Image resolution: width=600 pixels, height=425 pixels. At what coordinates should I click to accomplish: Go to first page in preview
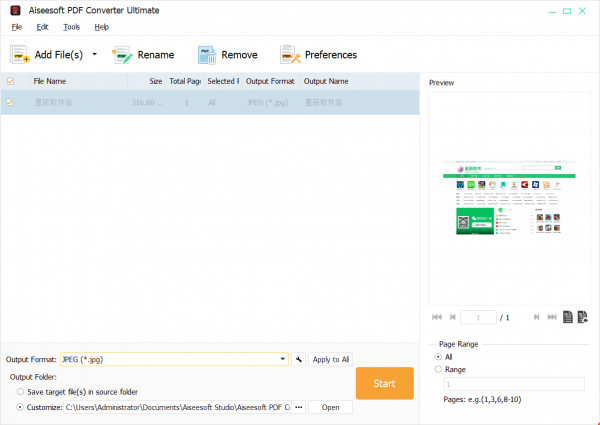[x=437, y=317]
